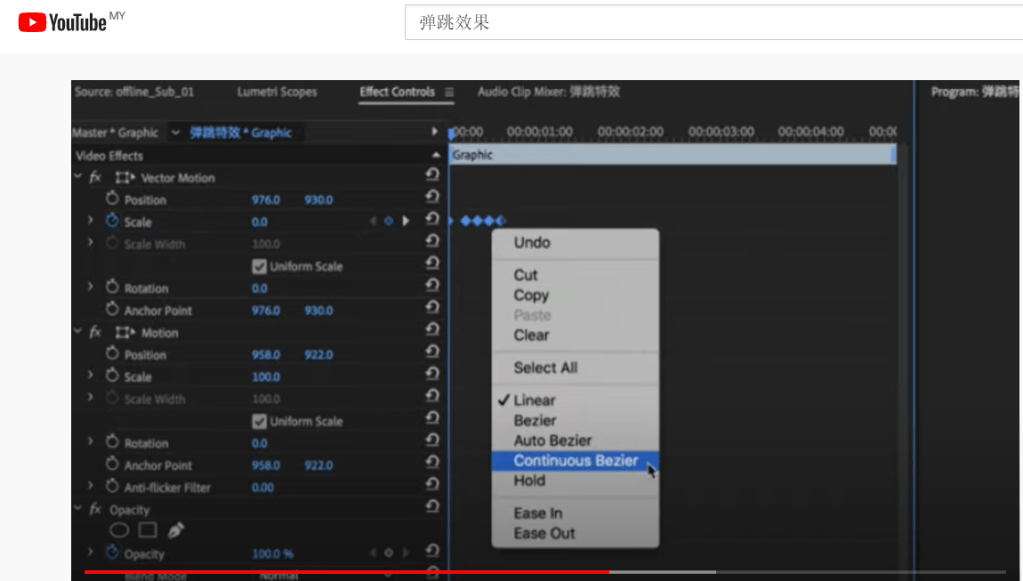The height and width of the screenshot is (581, 1023).
Task: Uncheck Uniform Scale under Vector Motion
Action: 259,267
